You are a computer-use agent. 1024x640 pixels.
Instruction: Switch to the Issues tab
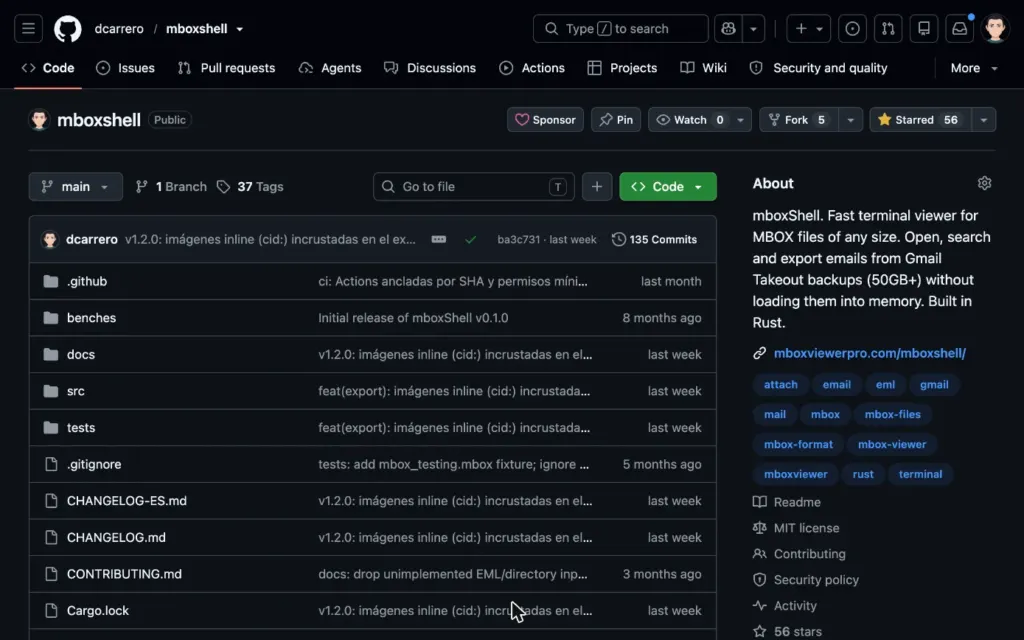tap(125, 68)
